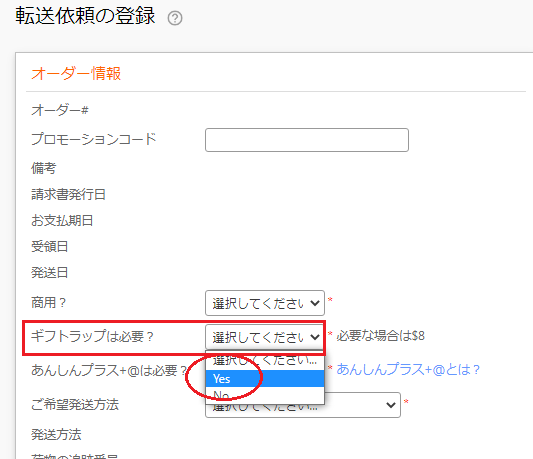Expand the ご希望発送方法 dropdown arrow
The width and height of the screenshot is (533, 459).
point(391,405)
